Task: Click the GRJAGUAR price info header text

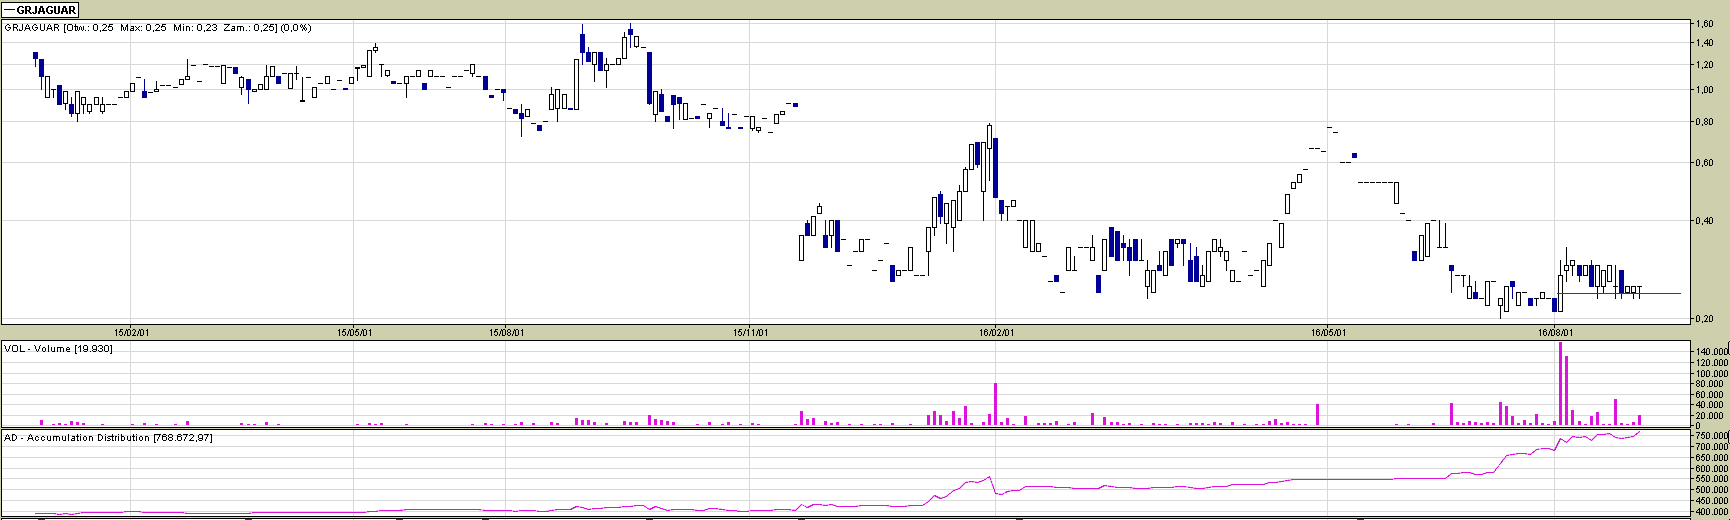Action: click(158, 28)
